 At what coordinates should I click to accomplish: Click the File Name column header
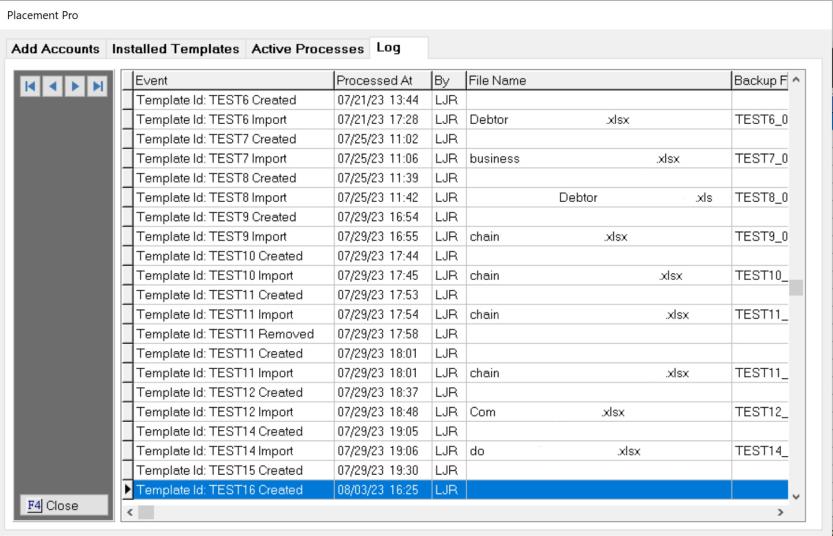597,80
